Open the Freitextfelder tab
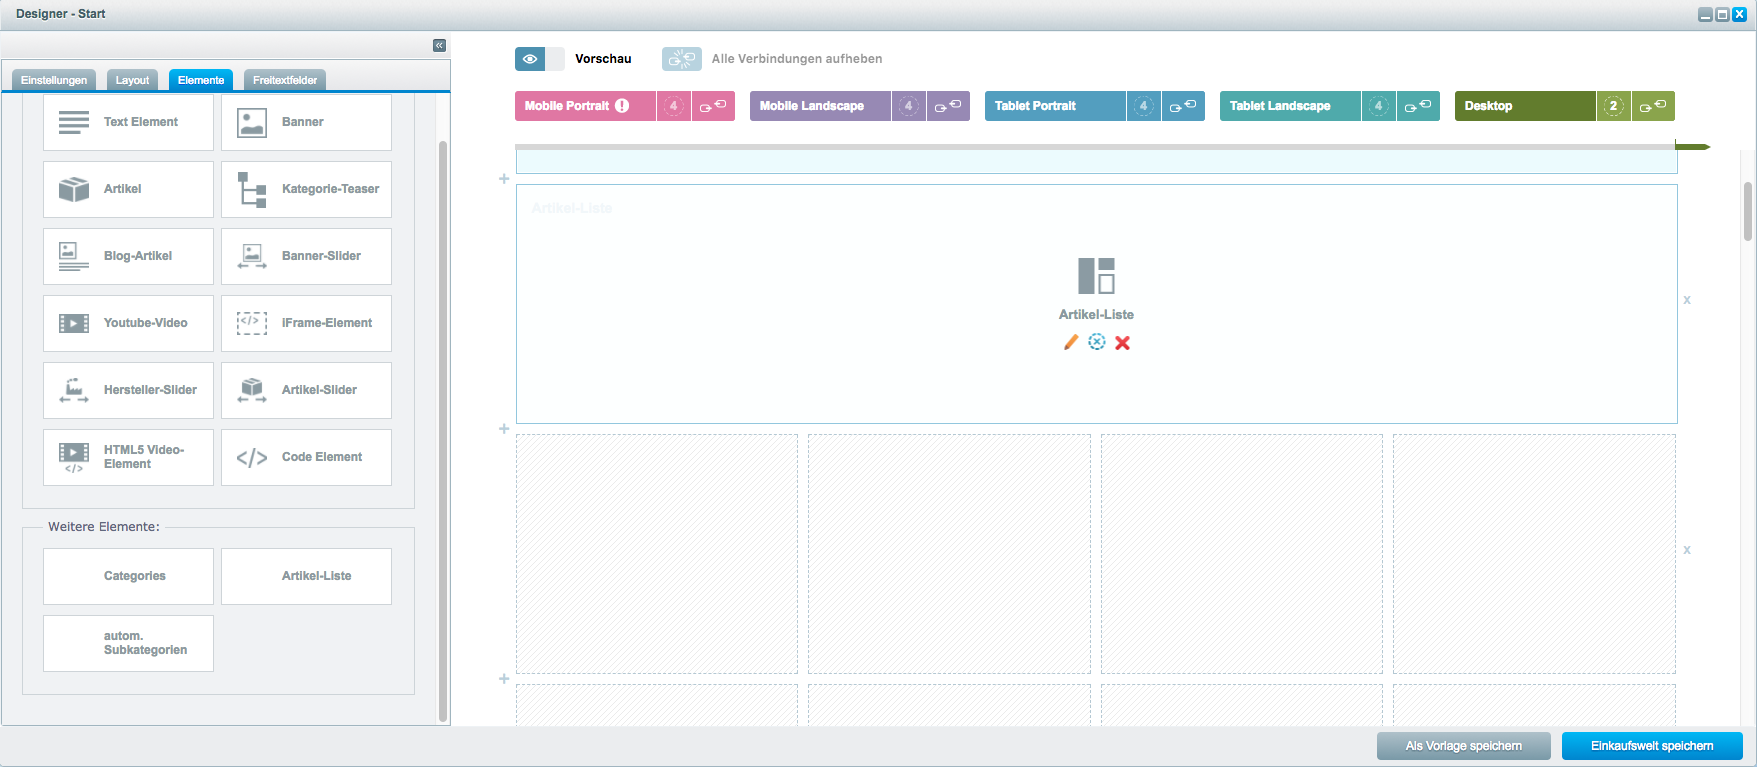This screenshot has width=1757, height=767. (285, 80)
